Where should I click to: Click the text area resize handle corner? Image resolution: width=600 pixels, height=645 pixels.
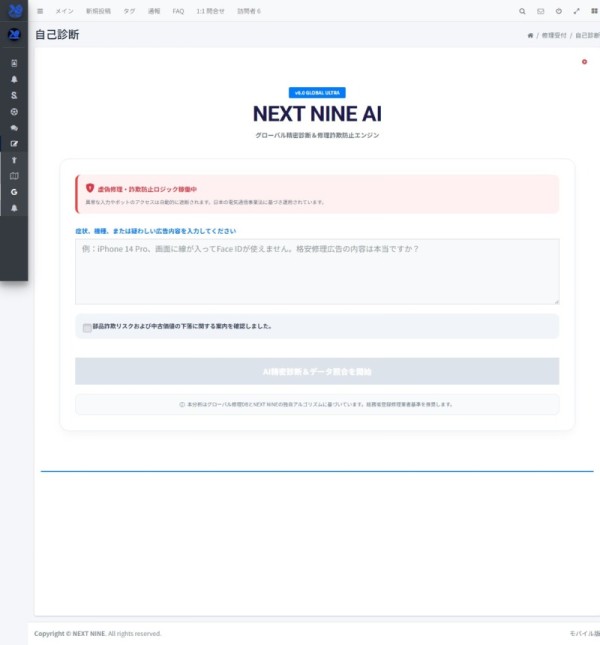click(556, 302)
